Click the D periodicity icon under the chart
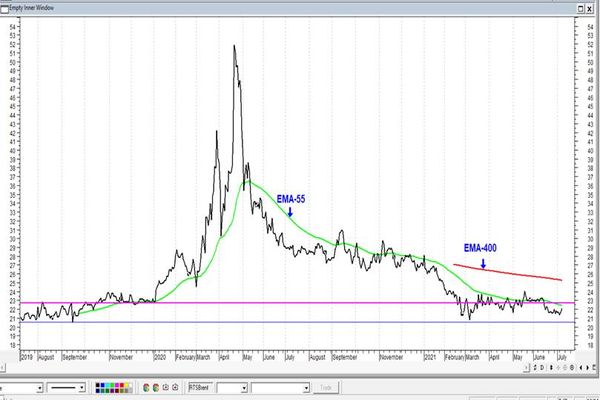This screenshot has height=400, width=600. point(542,367)
